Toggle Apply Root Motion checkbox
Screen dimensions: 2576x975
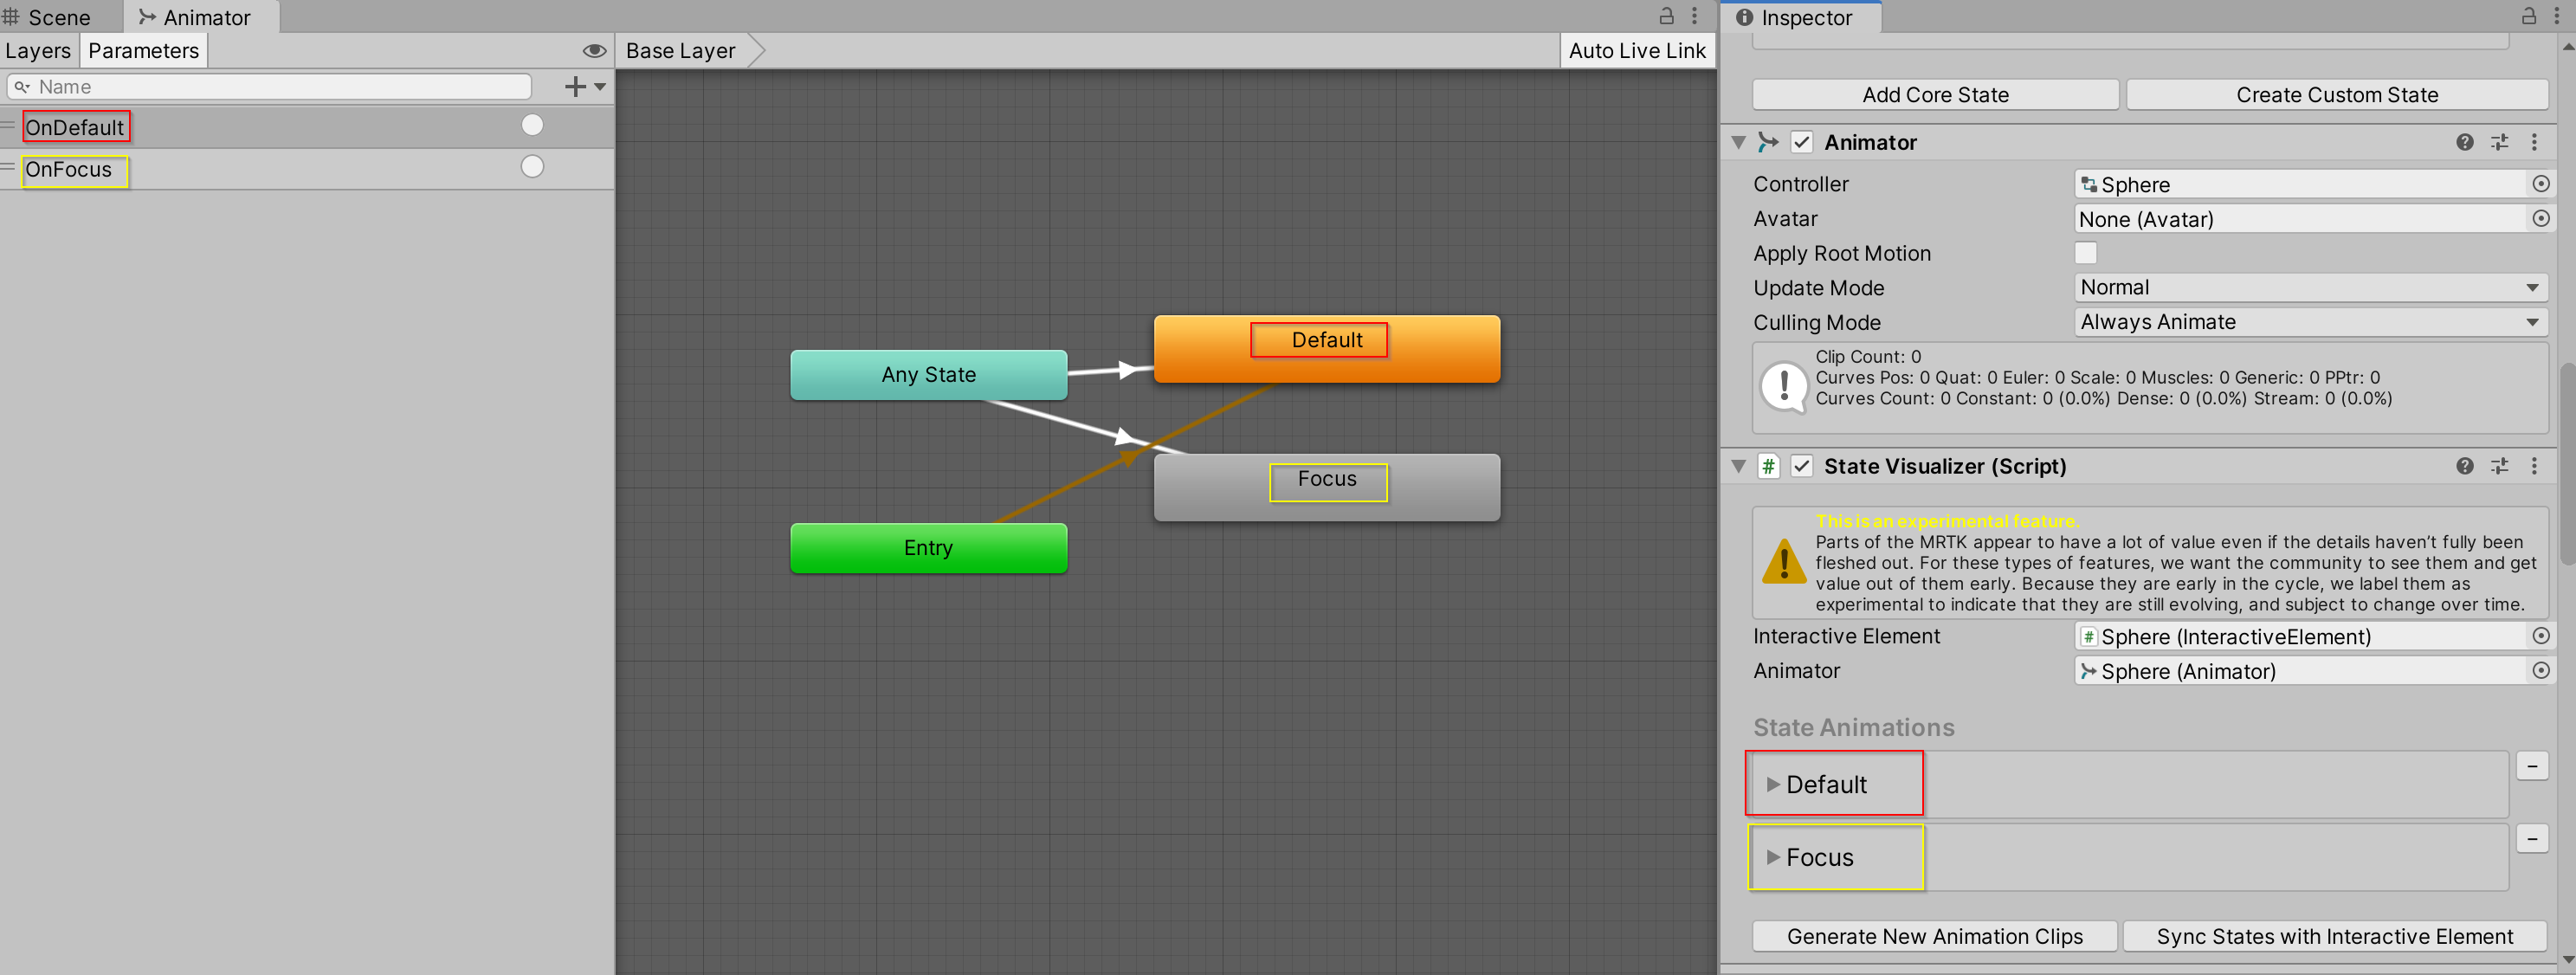[x=2087, y=253]
